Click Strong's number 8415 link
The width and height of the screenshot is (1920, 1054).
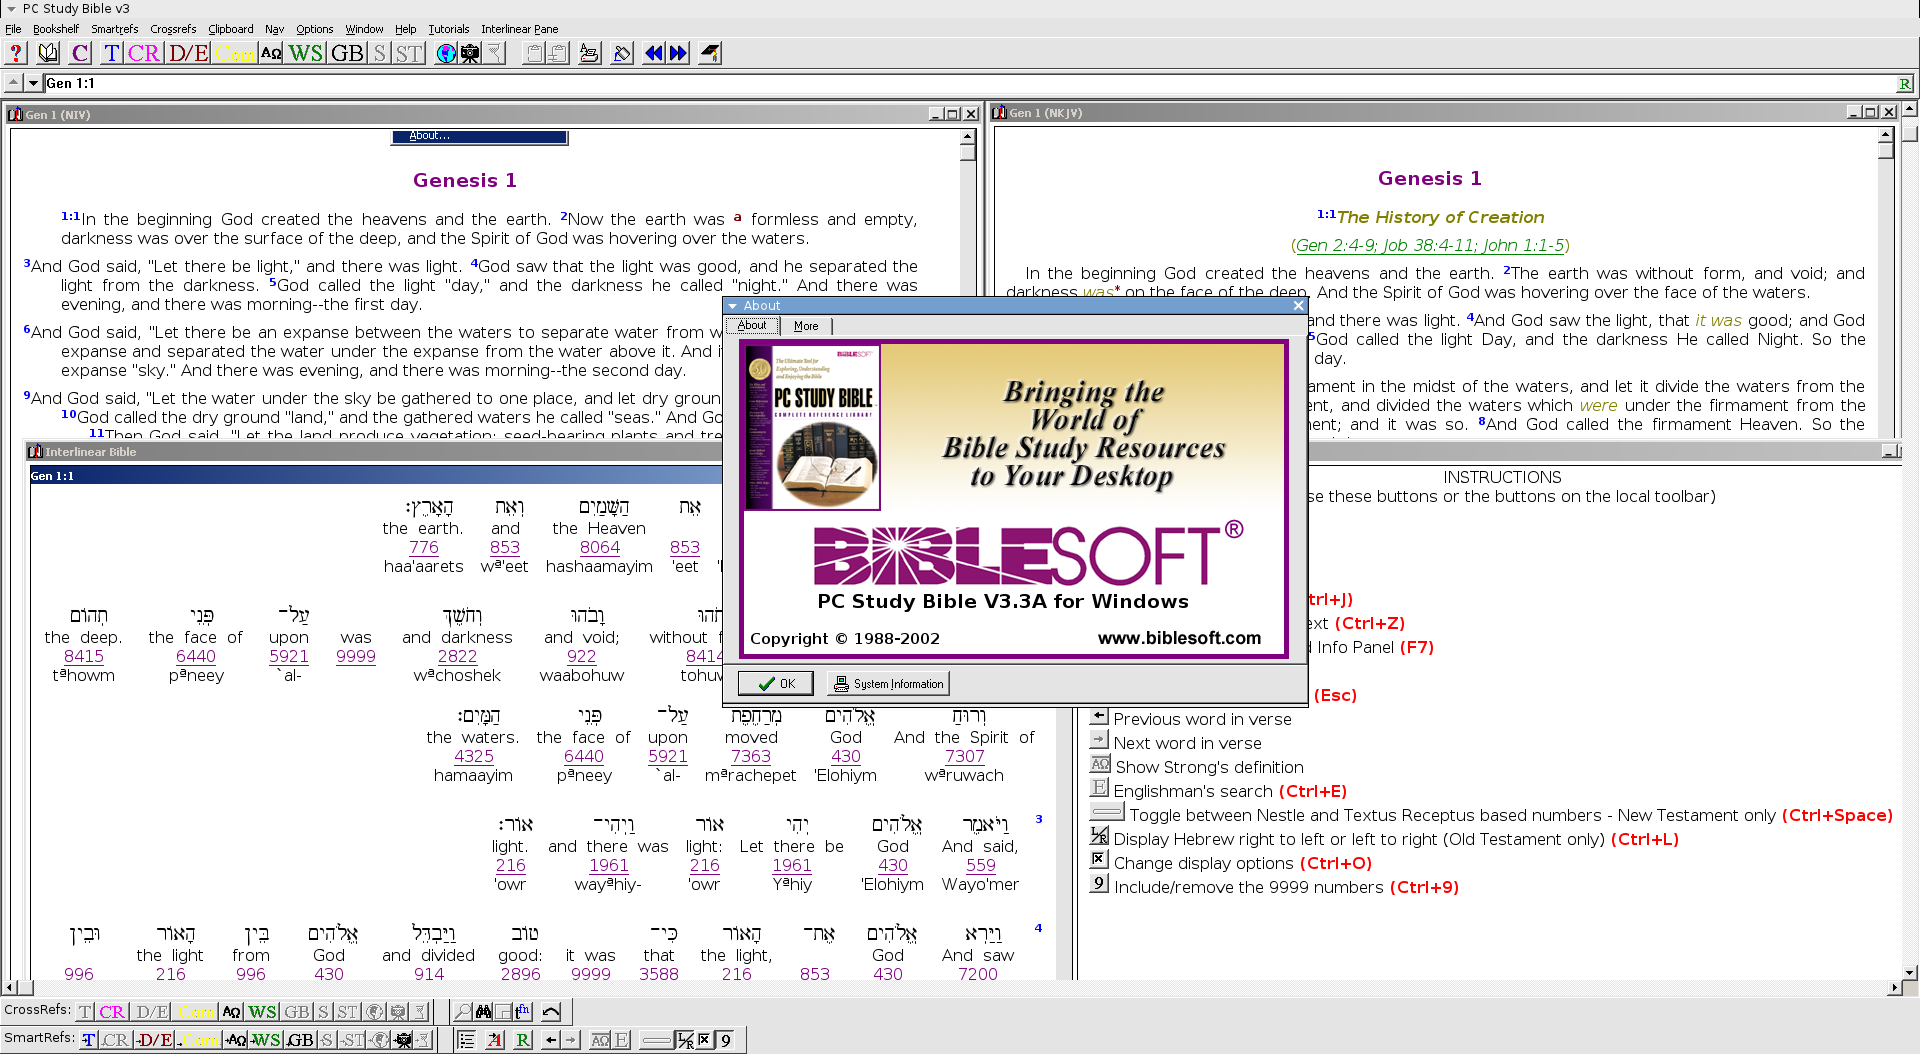pyautogui.click(x=84, y=656)
